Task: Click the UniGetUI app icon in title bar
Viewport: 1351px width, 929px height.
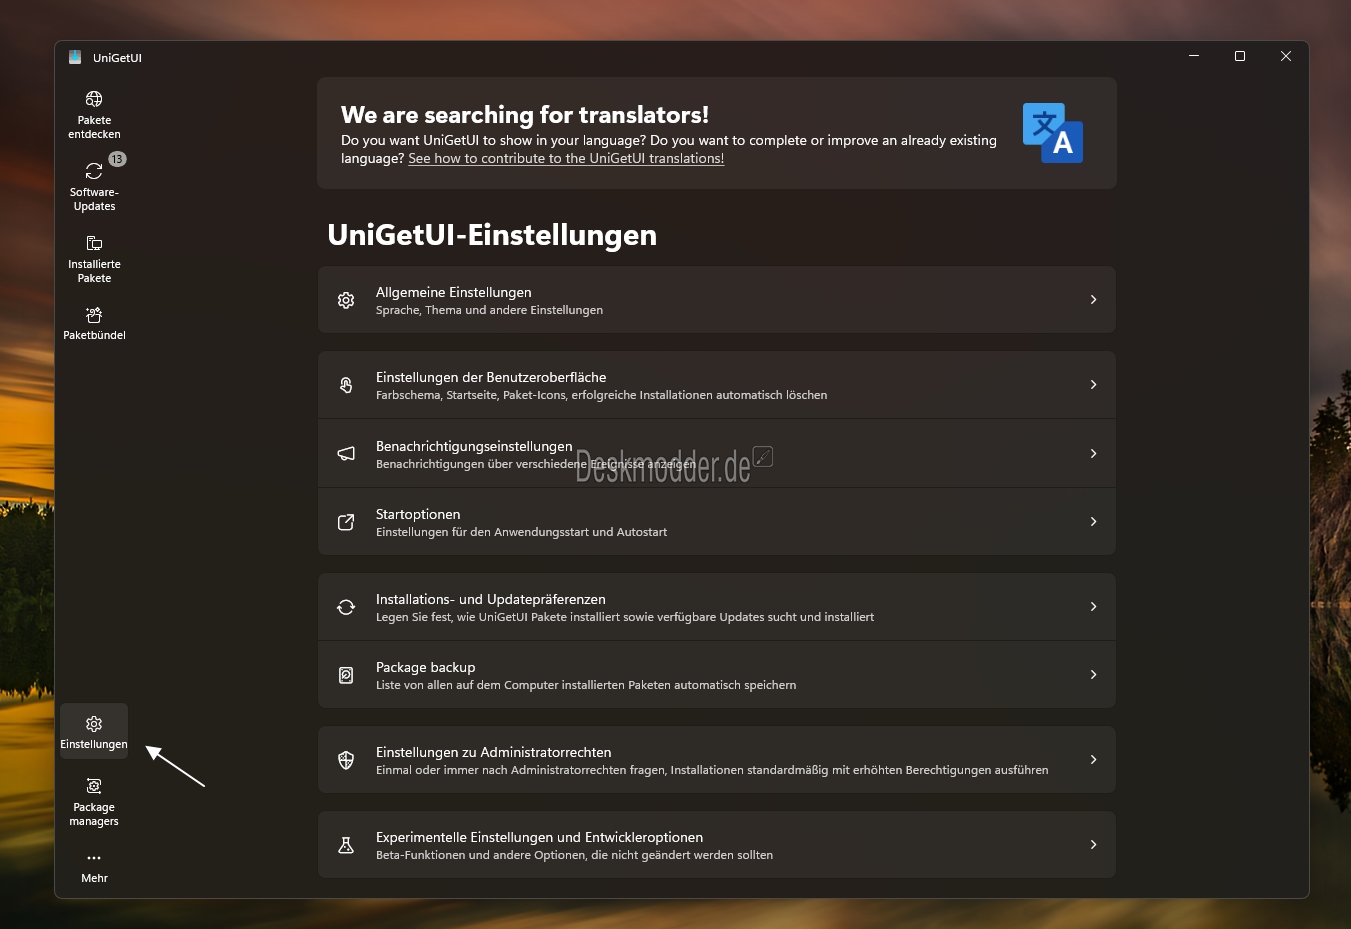Action: coord(75,57)
